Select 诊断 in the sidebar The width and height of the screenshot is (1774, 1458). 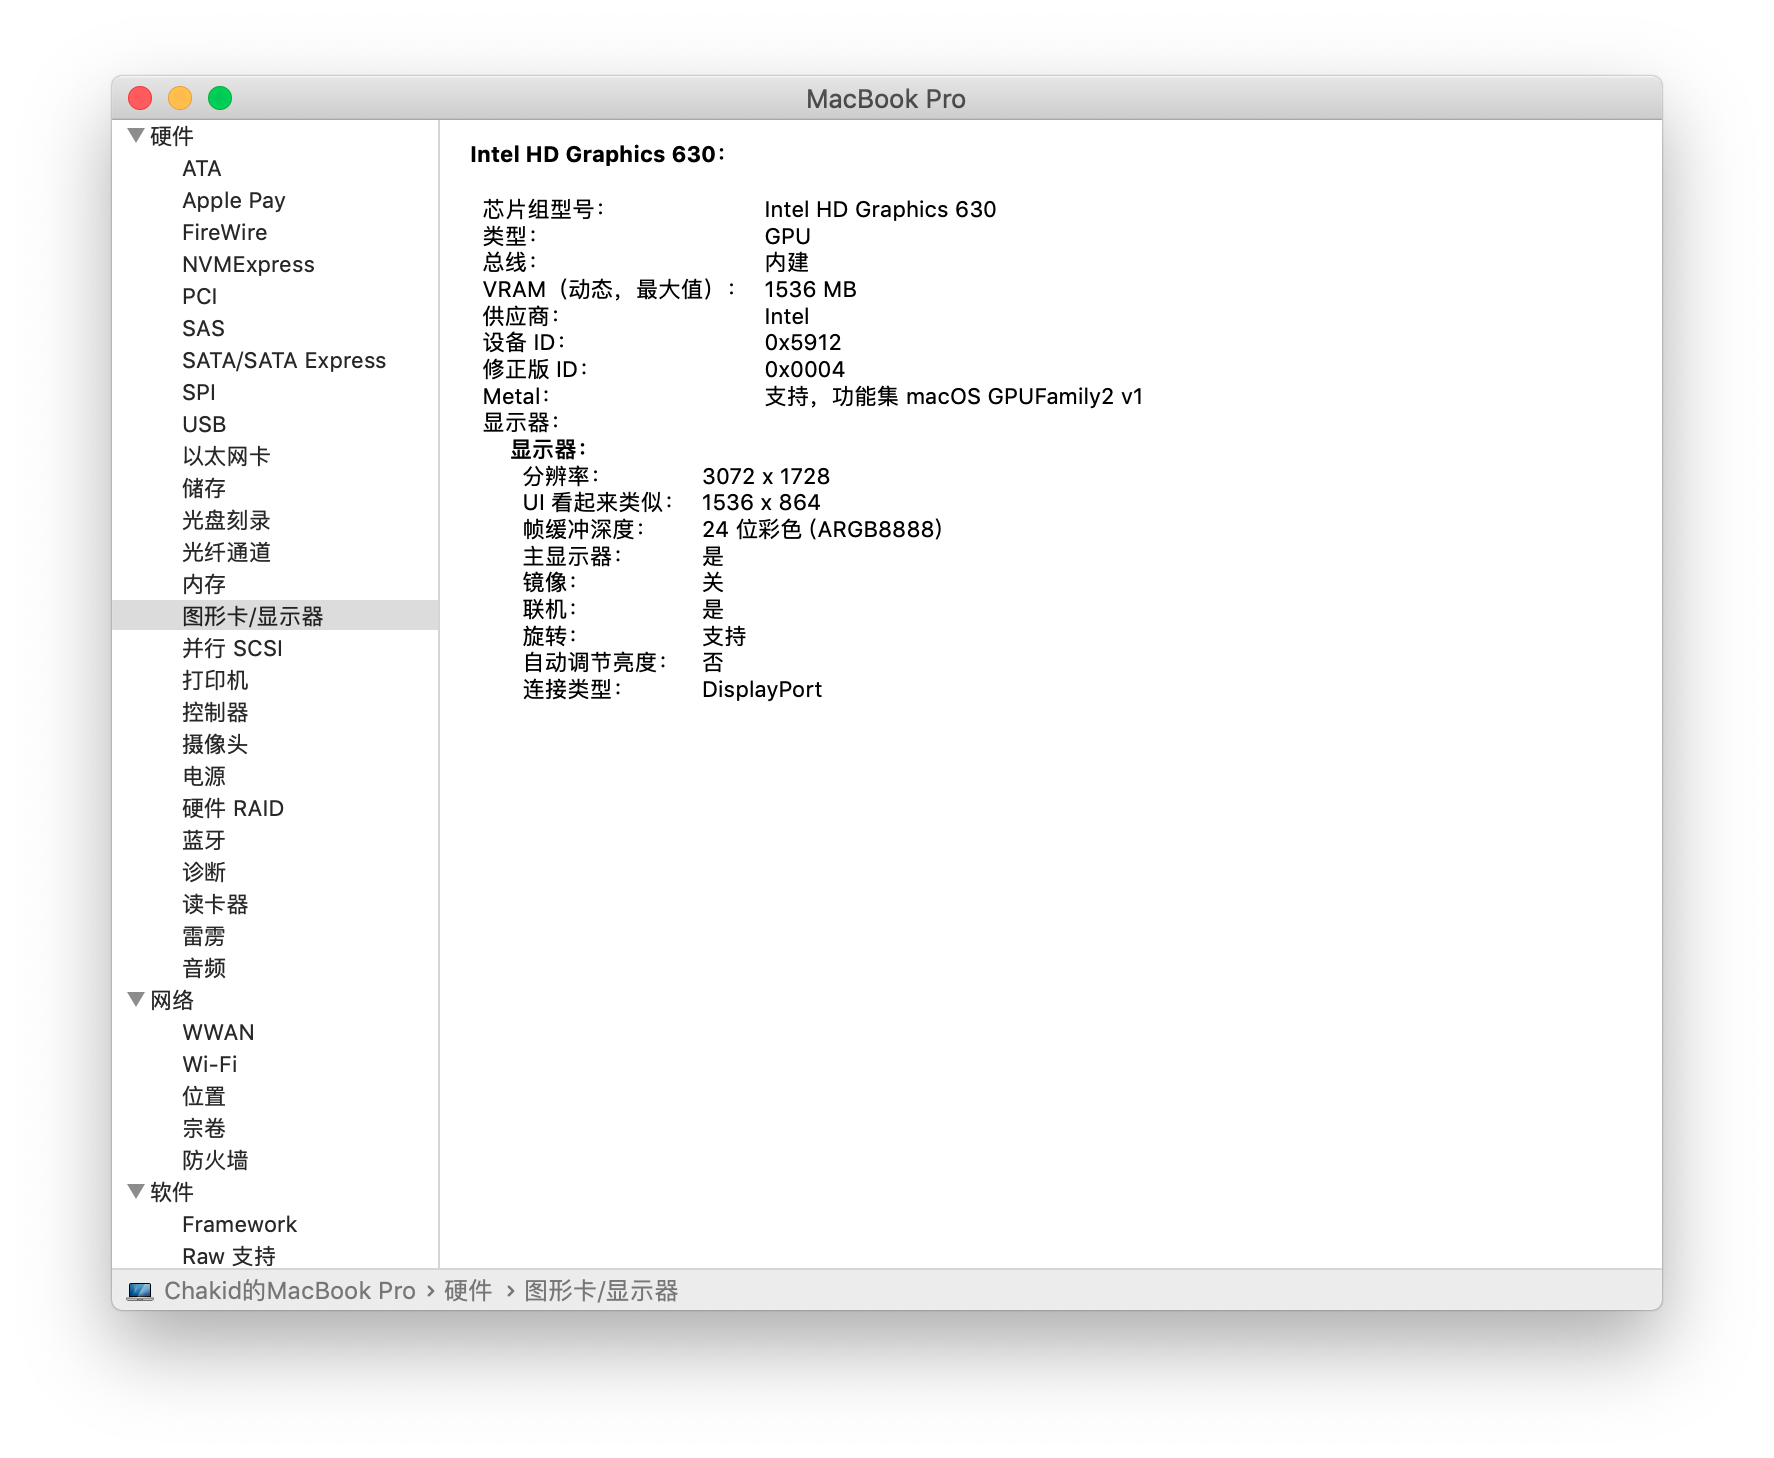point(204,872)
